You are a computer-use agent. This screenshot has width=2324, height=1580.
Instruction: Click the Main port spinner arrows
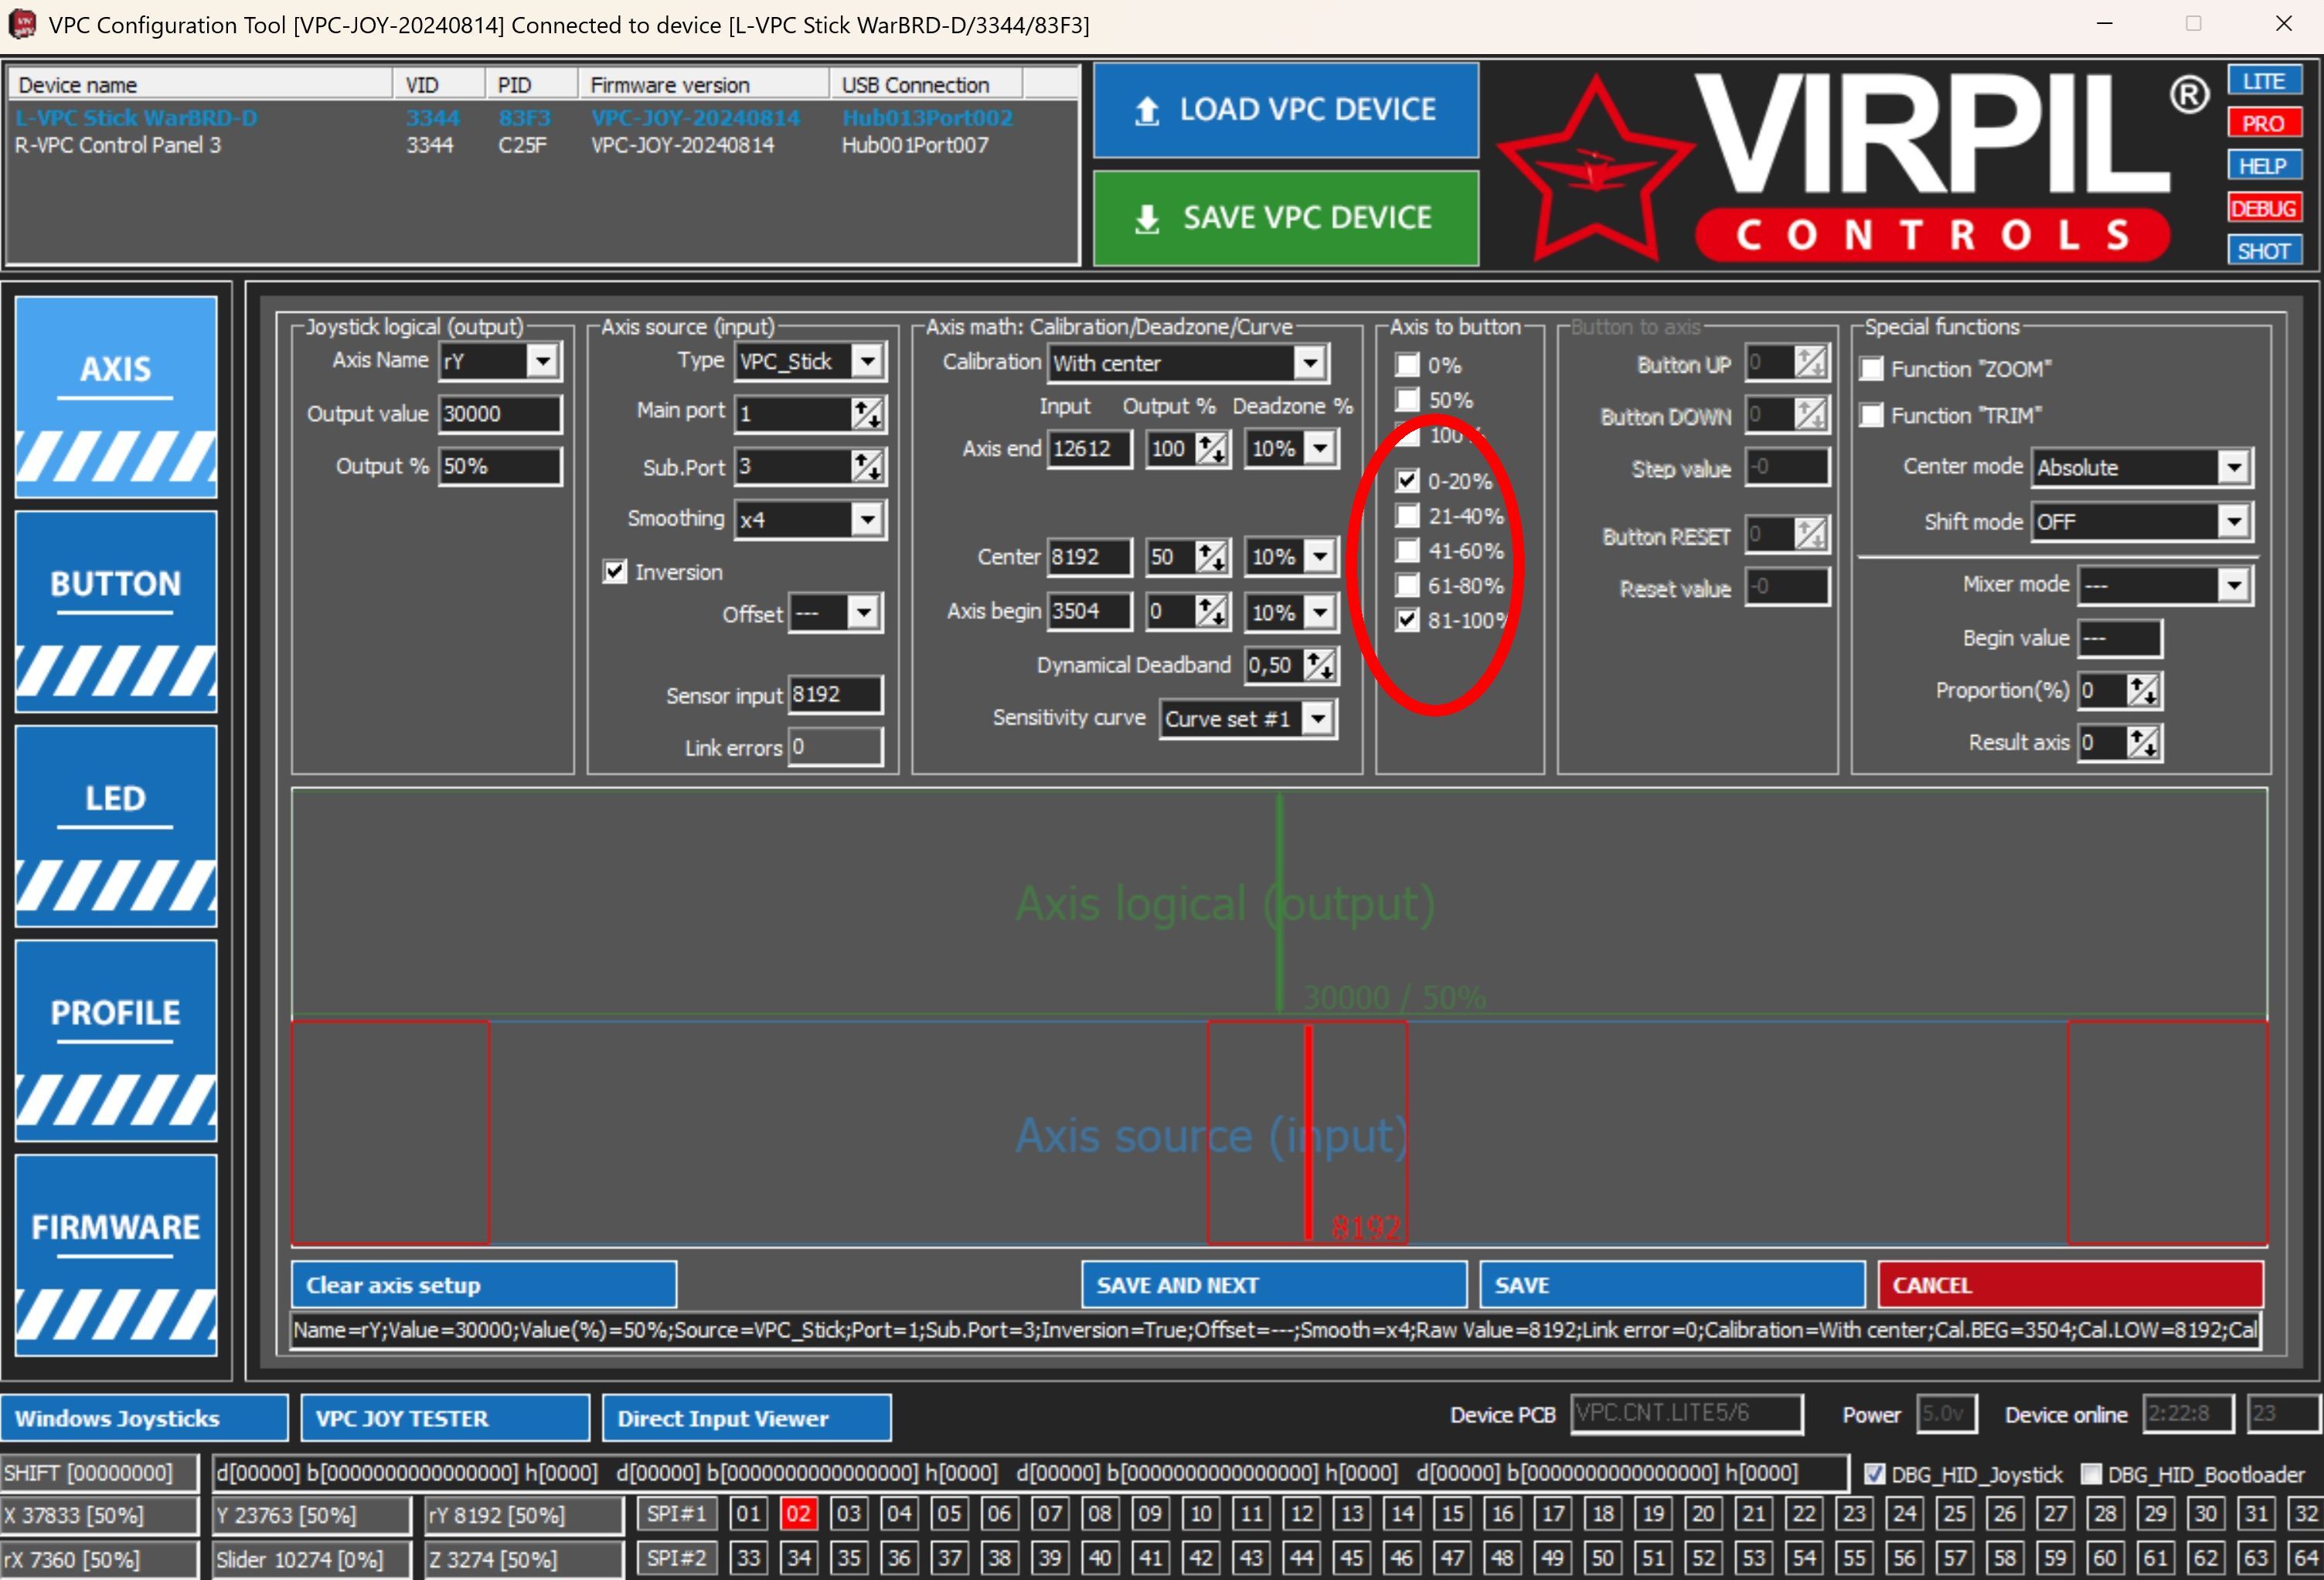(x=867, y=414)
